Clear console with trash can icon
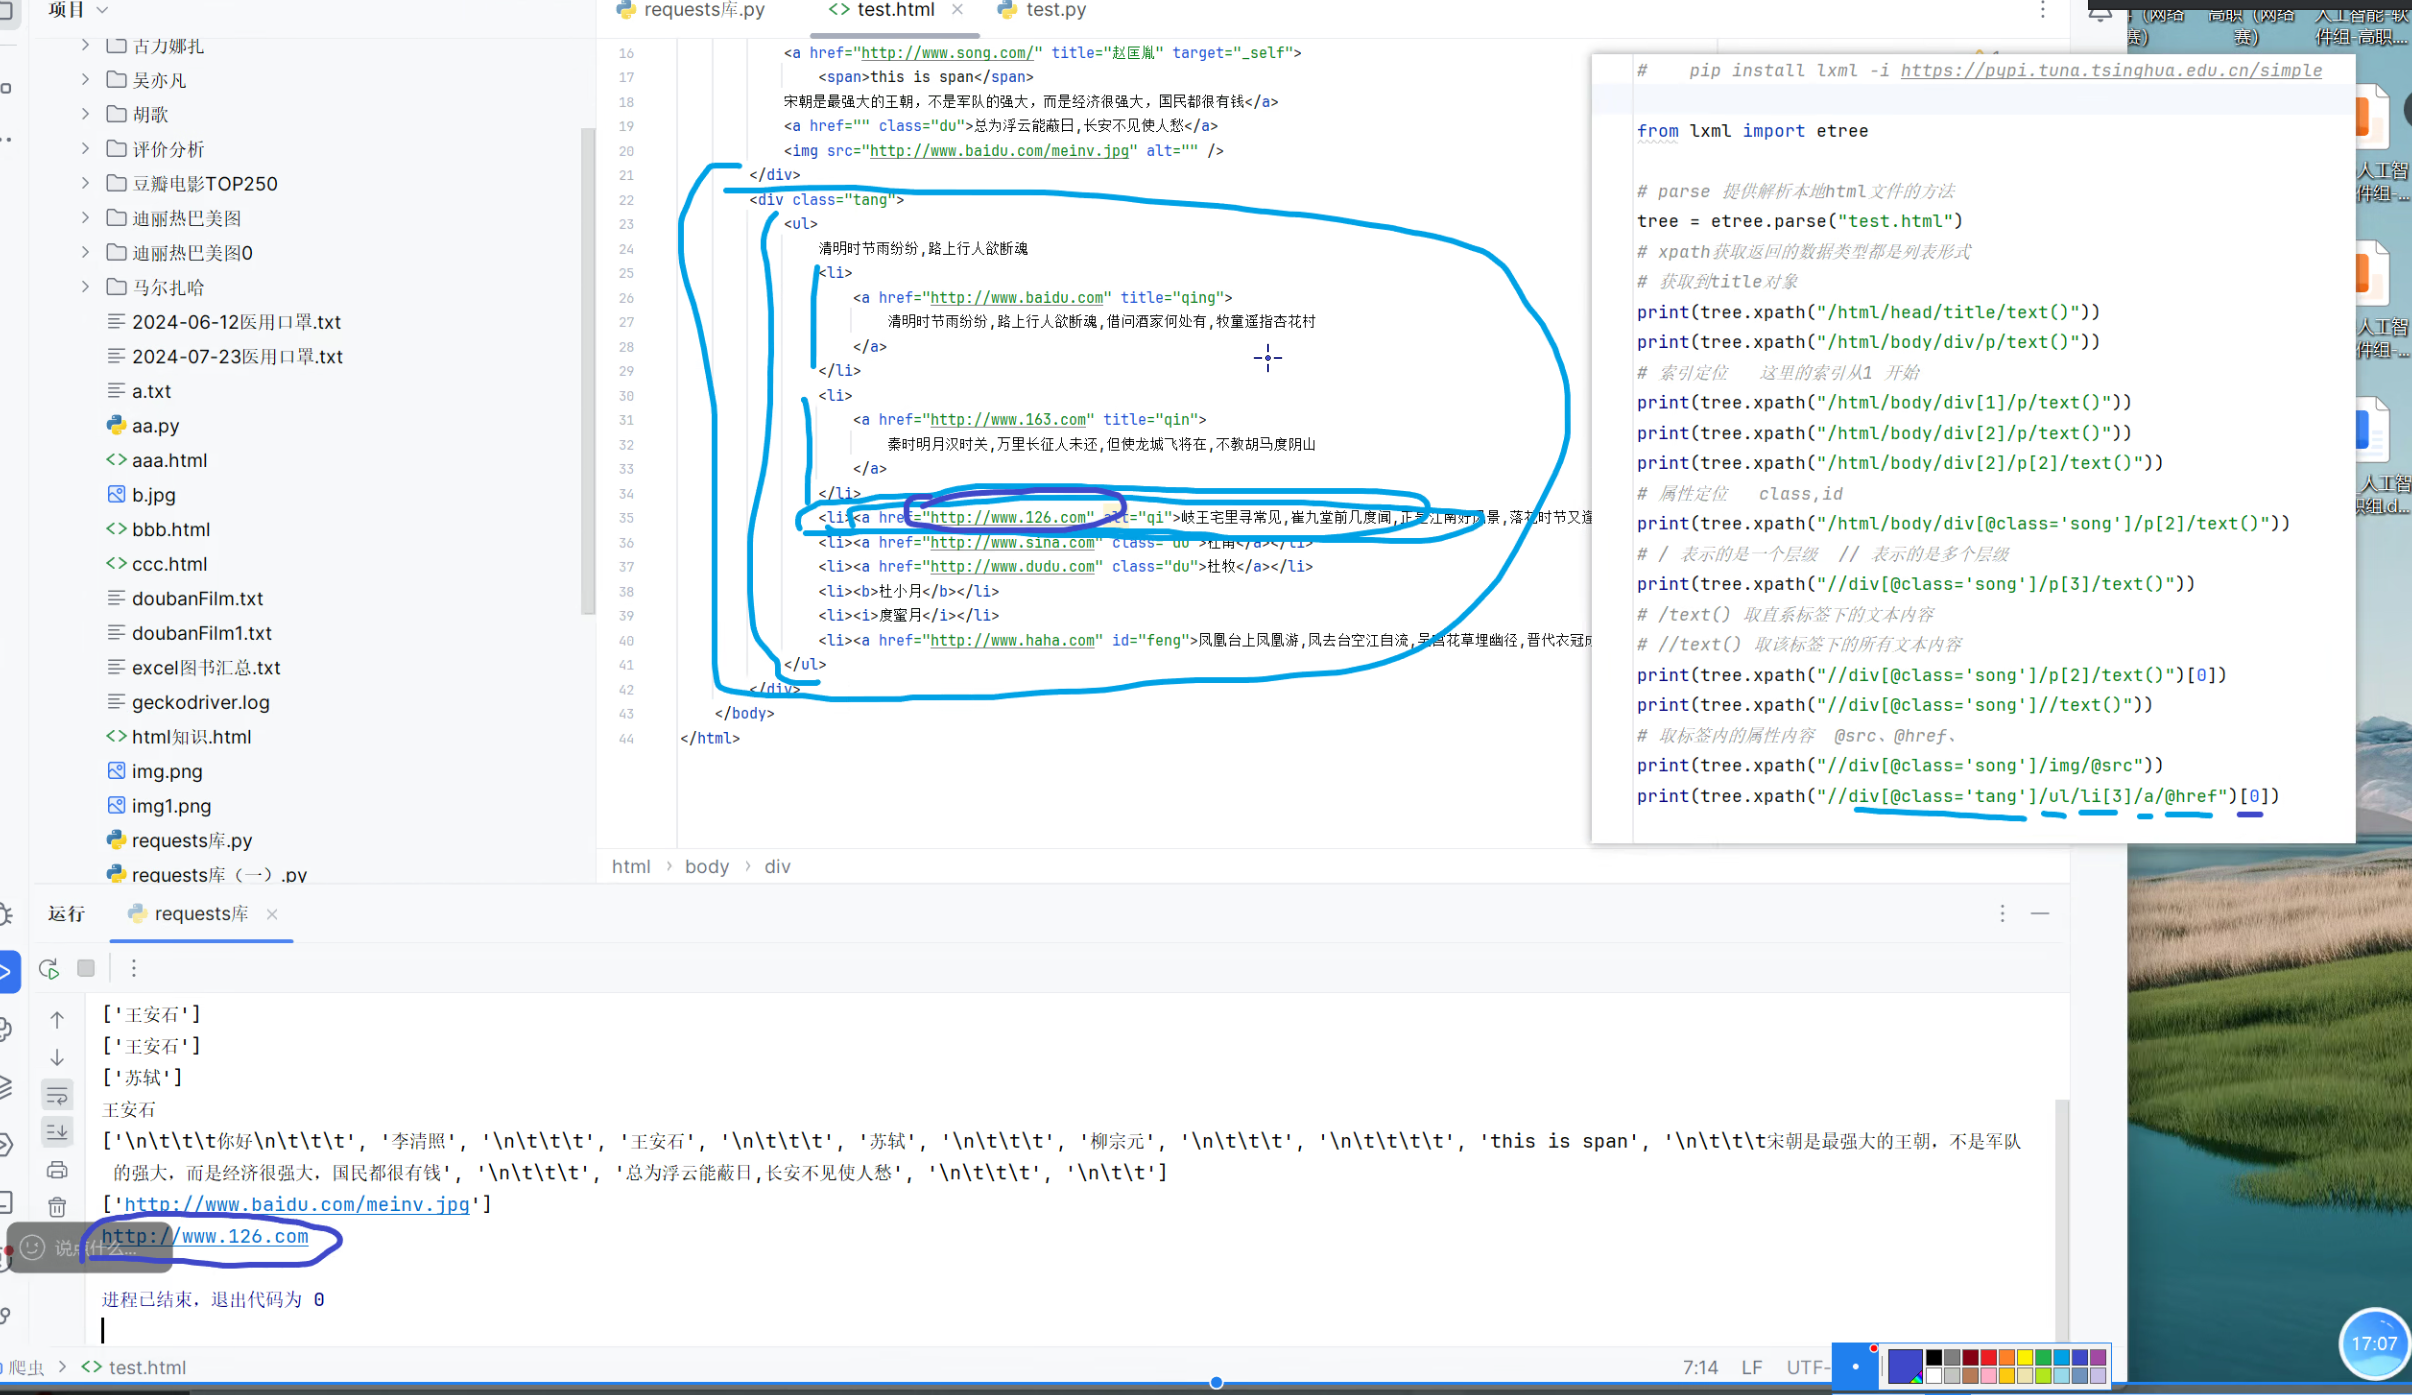The height and width of the screenshot is (1395, 2412). [57, 1207]
